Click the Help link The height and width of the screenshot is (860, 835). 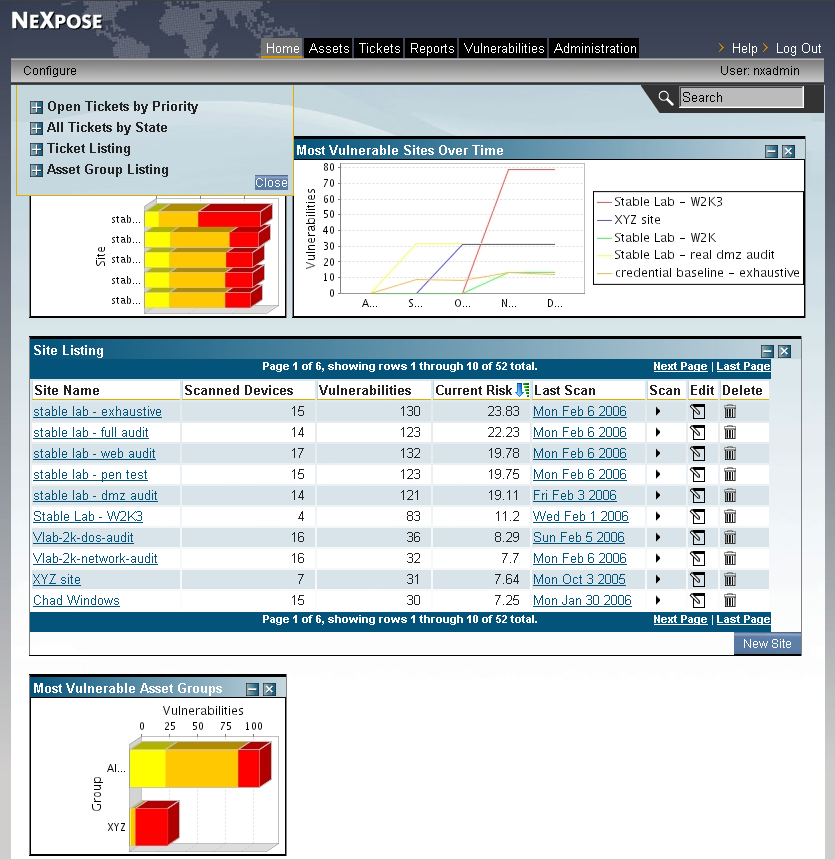tap(744, 48)
